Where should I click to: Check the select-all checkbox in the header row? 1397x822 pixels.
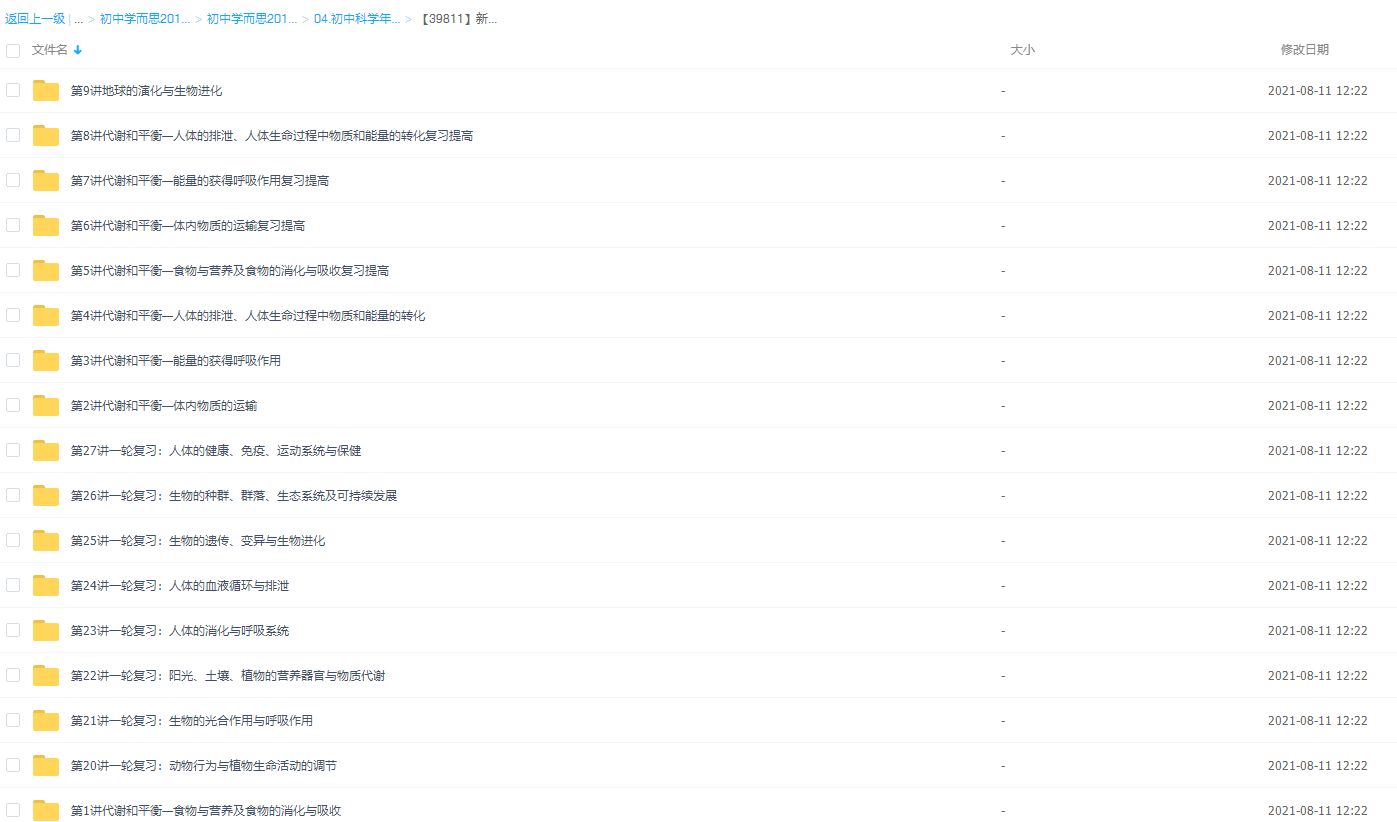(12, 48)
